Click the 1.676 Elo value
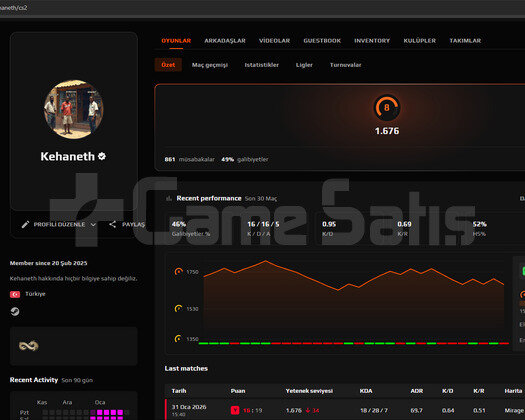This screenshot has height=420, width=525. (387, 131)
